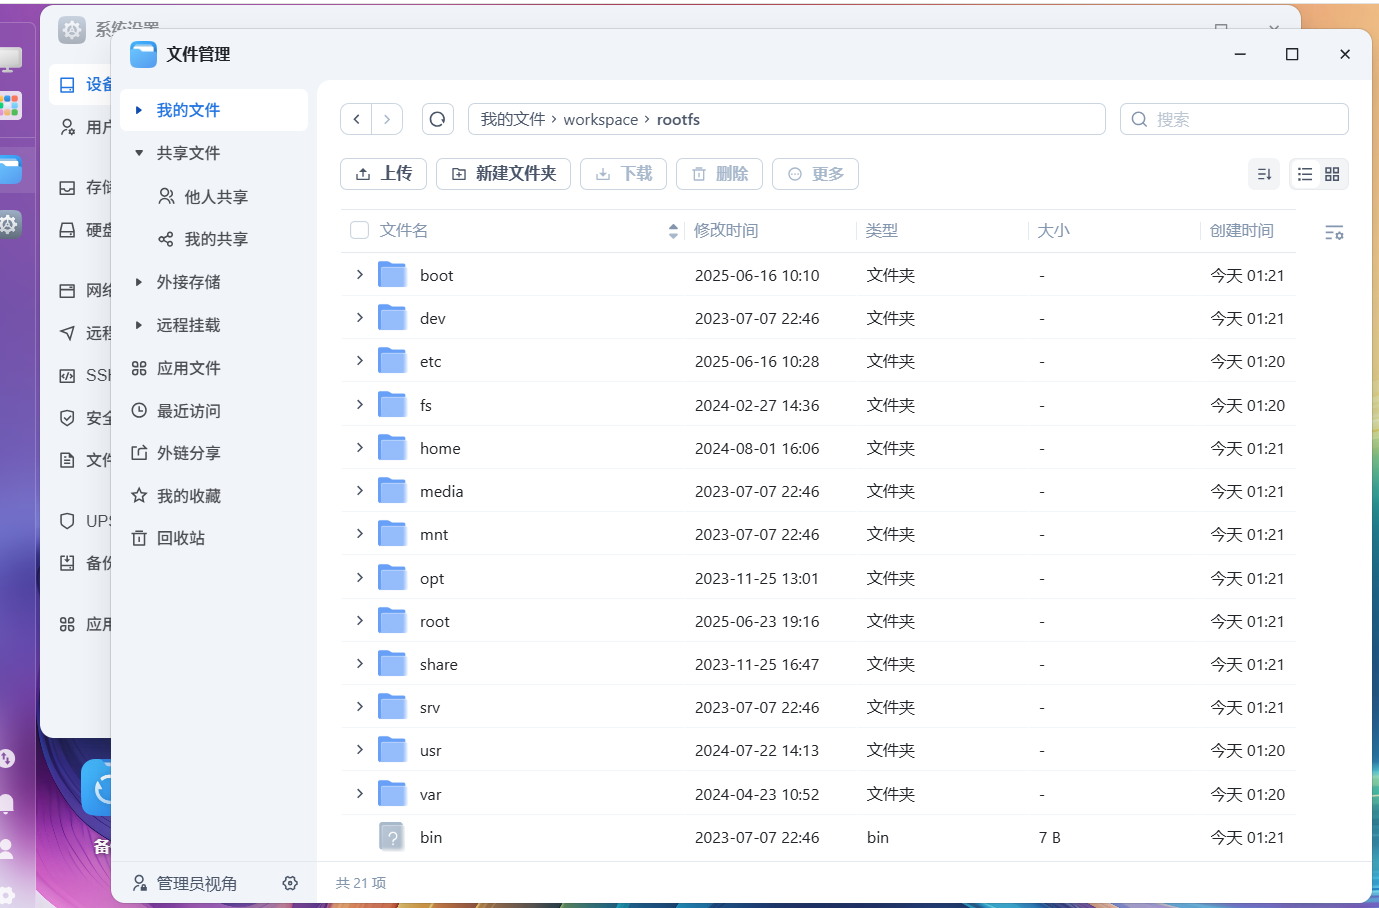Sort by 大小 column header
Image resolution: width=1379 pixels, height=908 pixels.
point(1054,231)
